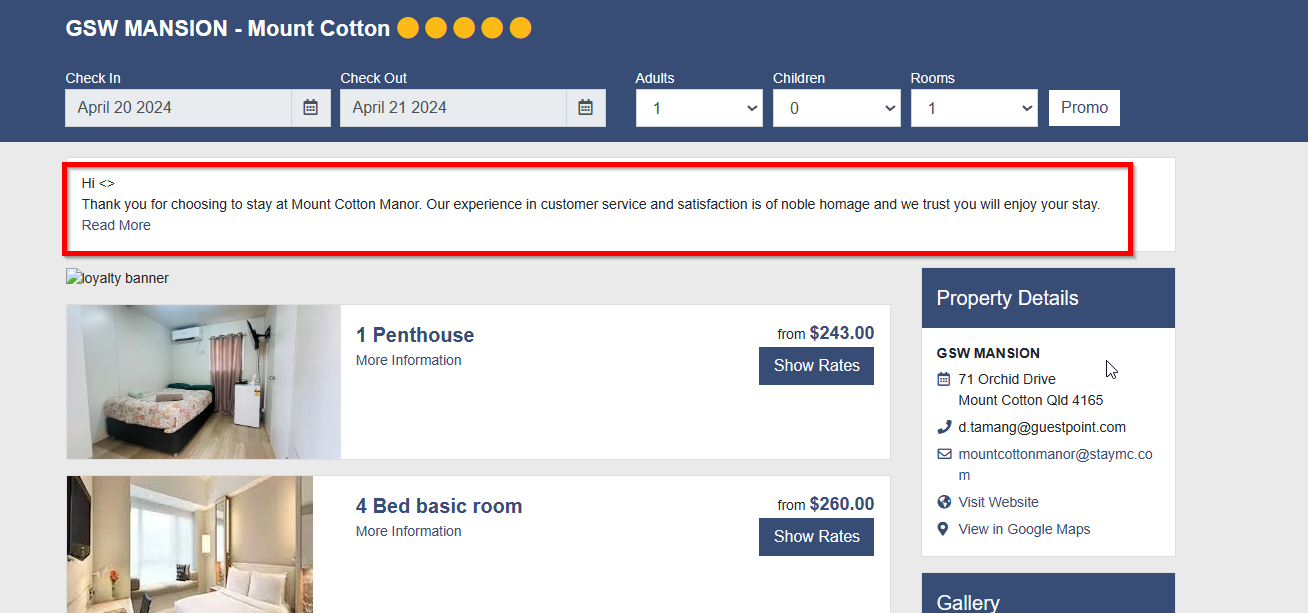Click the View in Google Maps link
This screenshot has height=613, width=1308.
click(1024, 529)
